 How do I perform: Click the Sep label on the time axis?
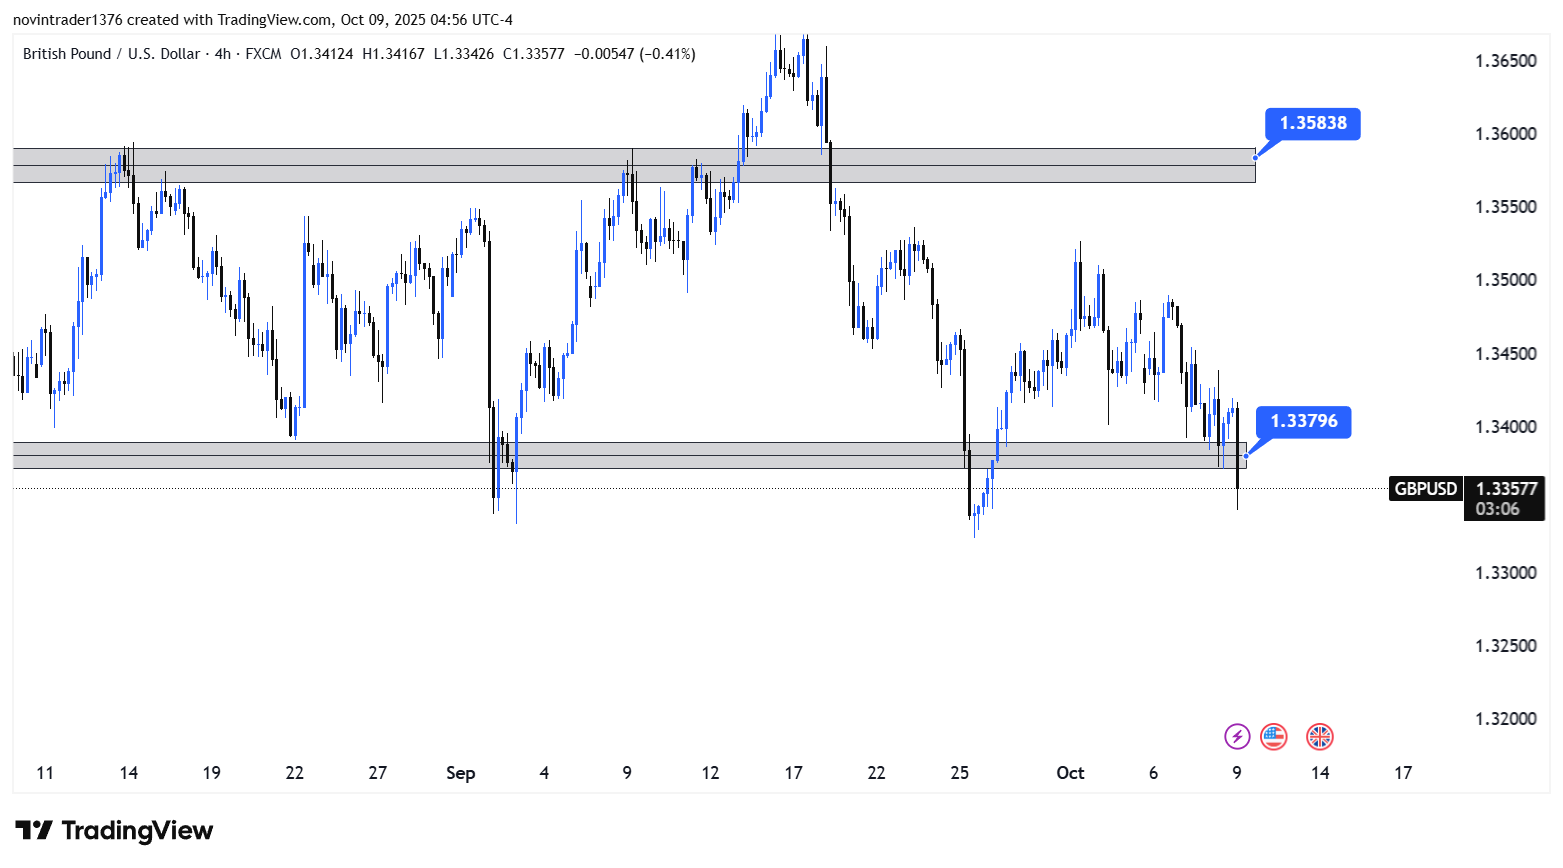click(460, 773)
